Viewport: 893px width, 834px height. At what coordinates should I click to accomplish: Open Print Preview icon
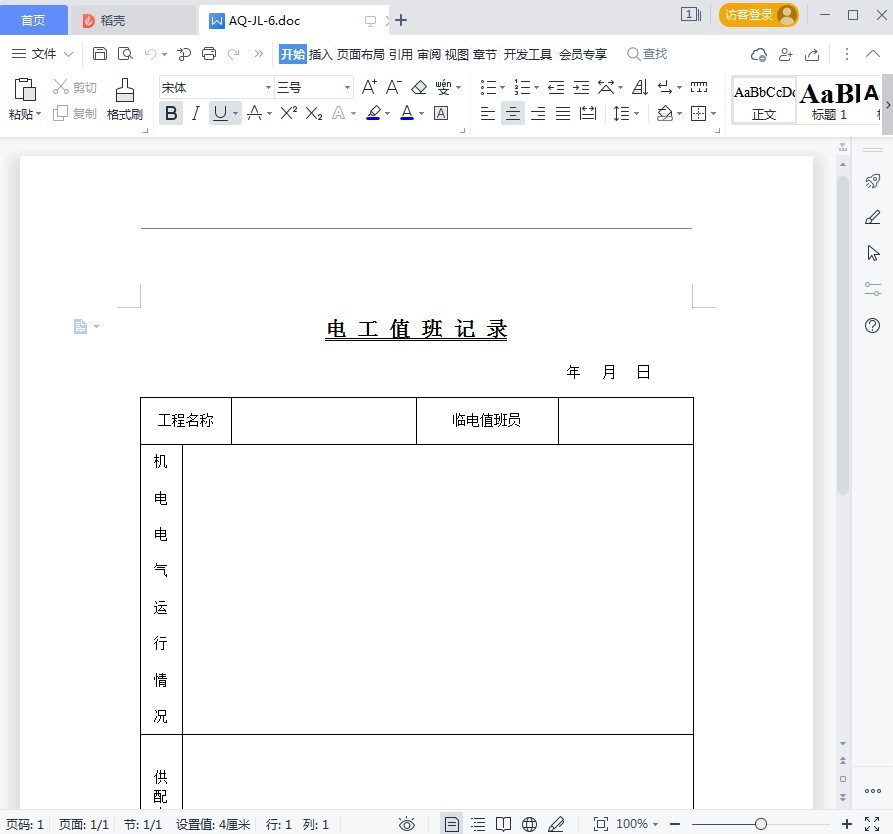pyautogui.click(x=125, y=54)
